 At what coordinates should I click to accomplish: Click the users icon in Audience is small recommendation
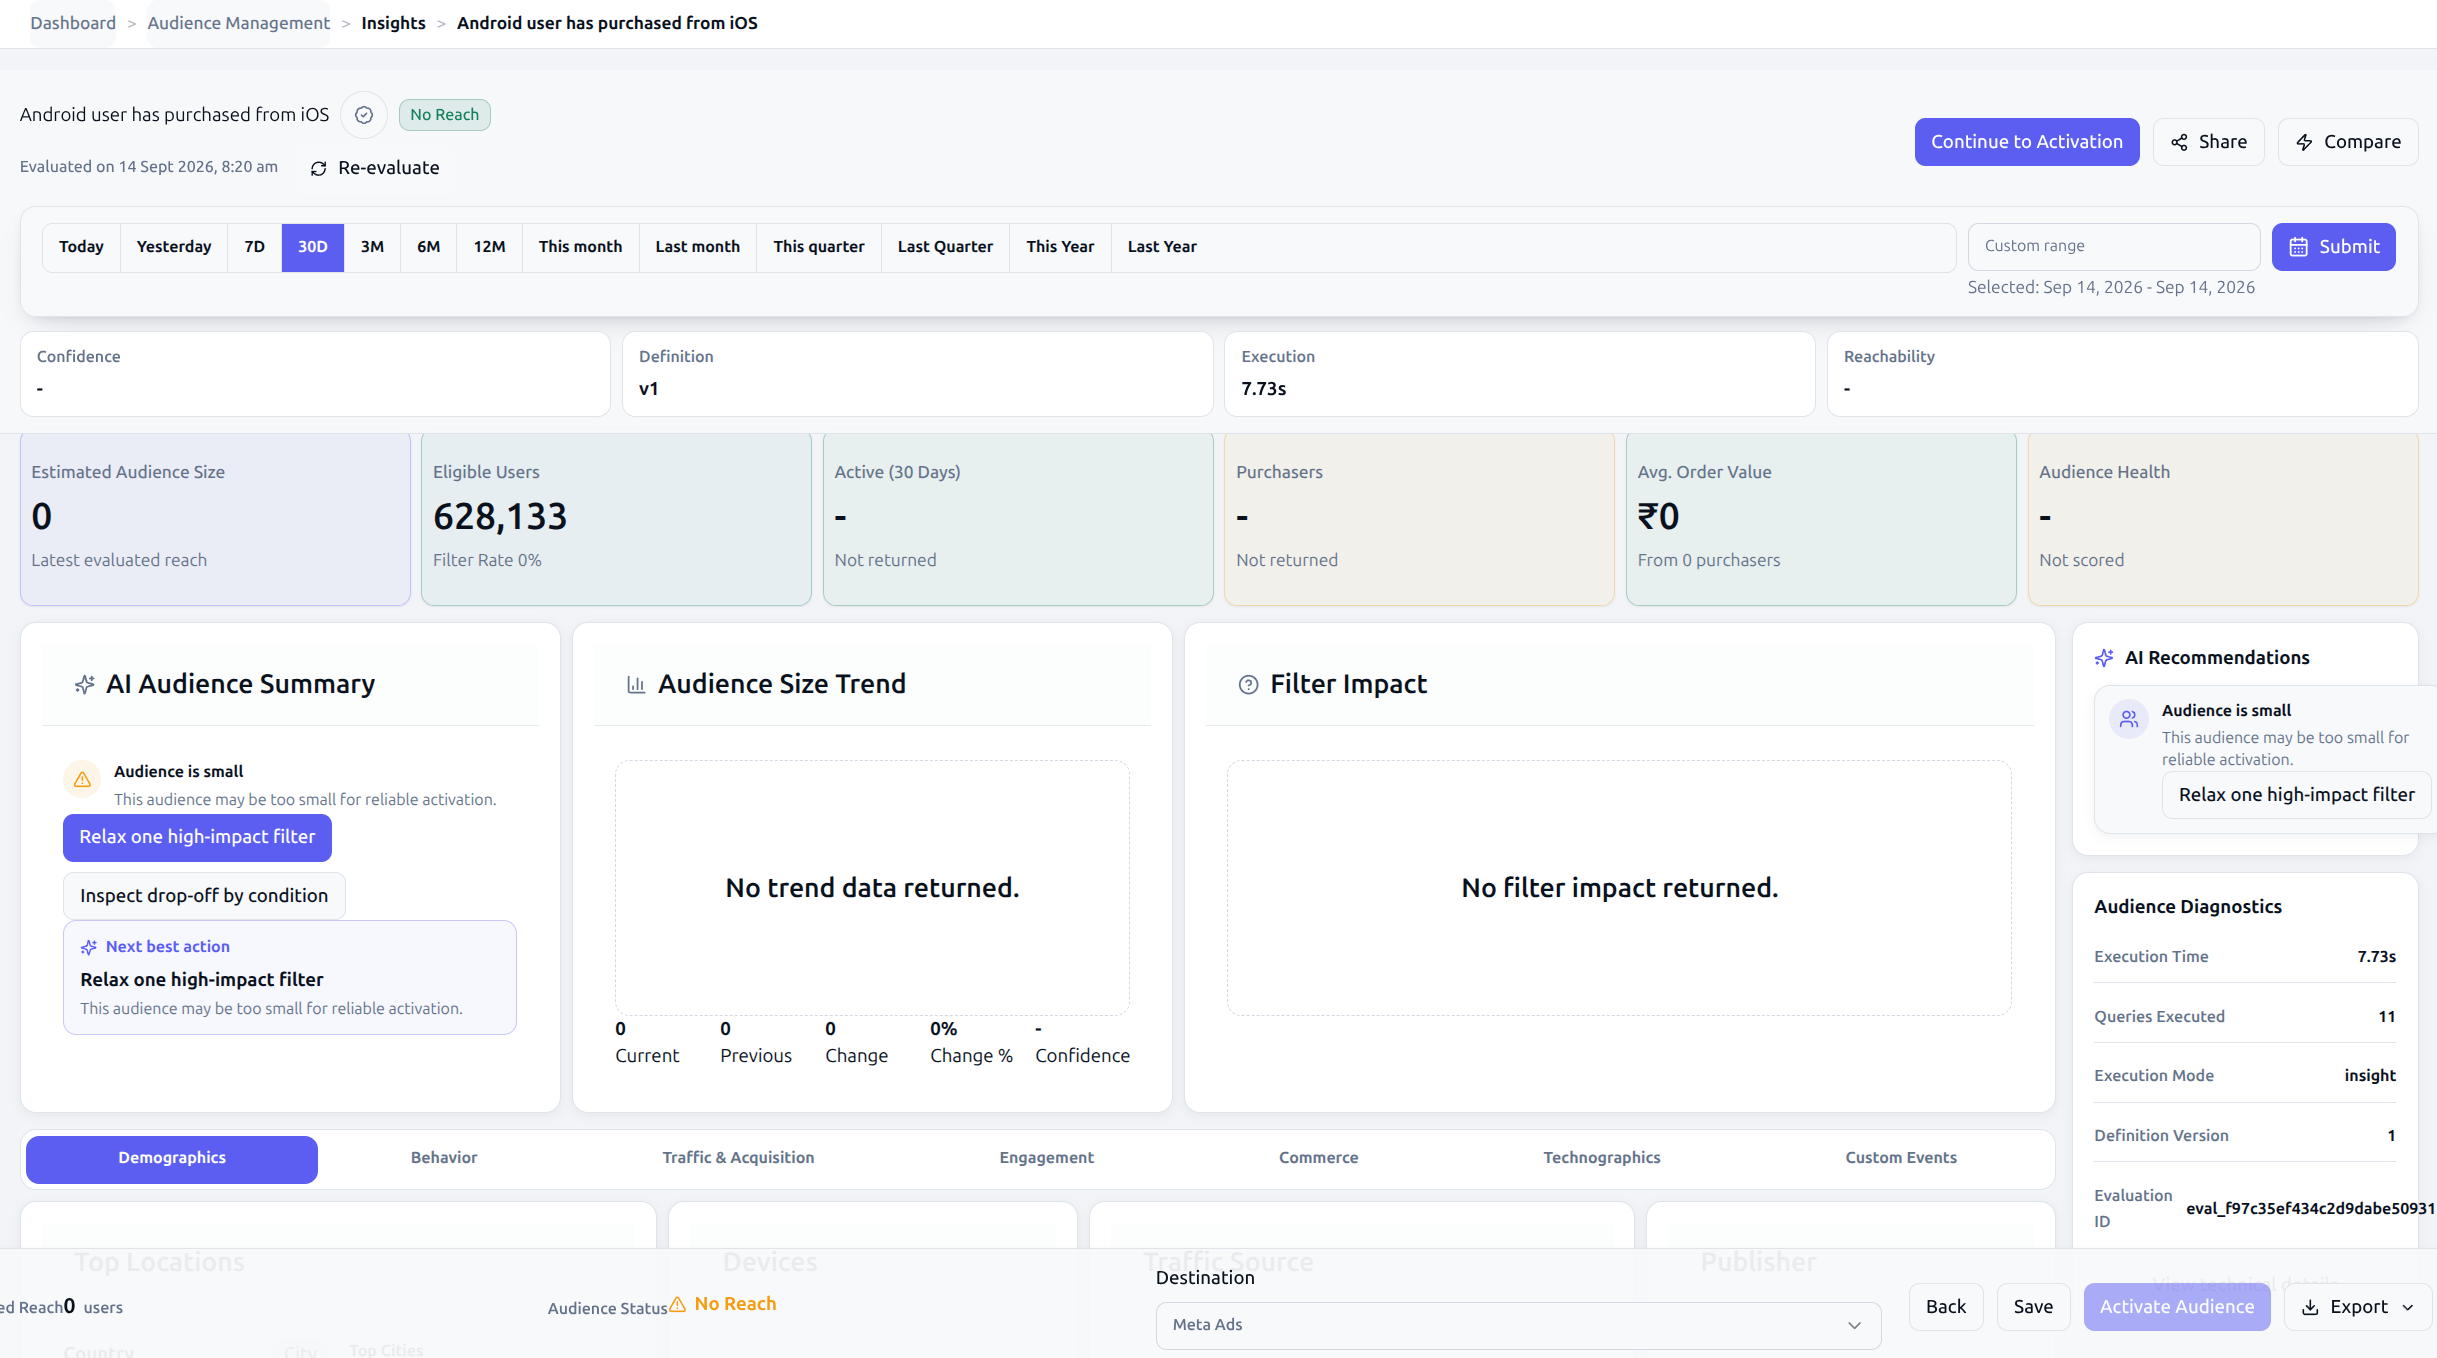[2129, 718]
